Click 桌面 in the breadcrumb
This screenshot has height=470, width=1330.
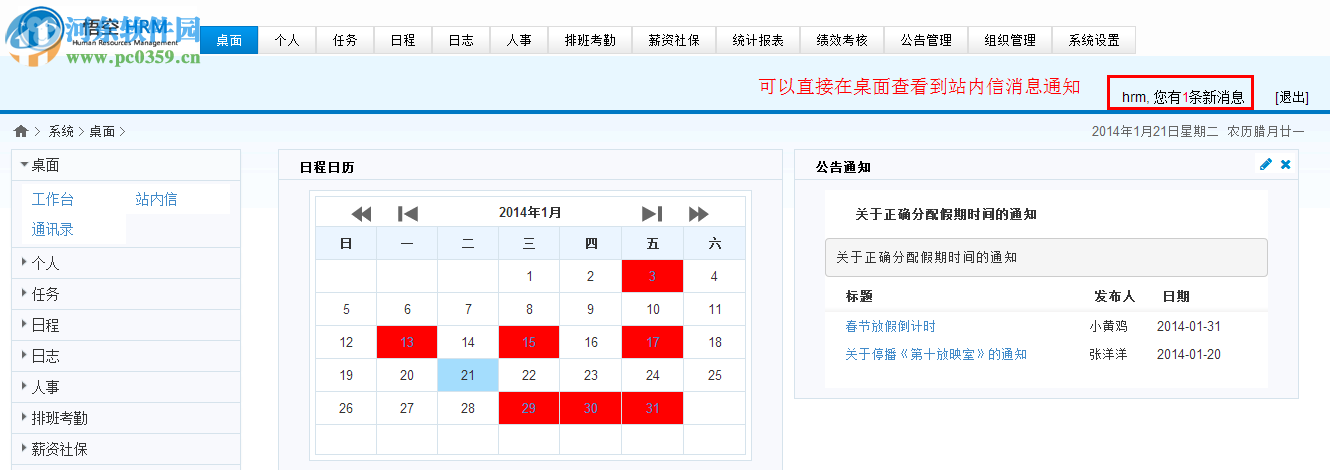pyautogui.click(x=102, y=131)
